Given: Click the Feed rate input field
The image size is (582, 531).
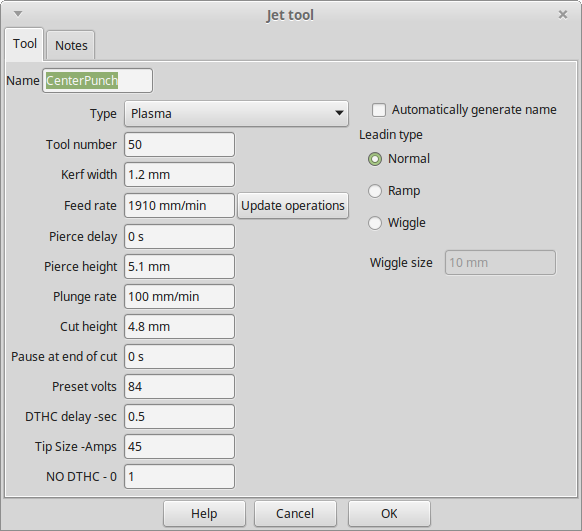Looking at the screenshot, I should pos(179,206).
